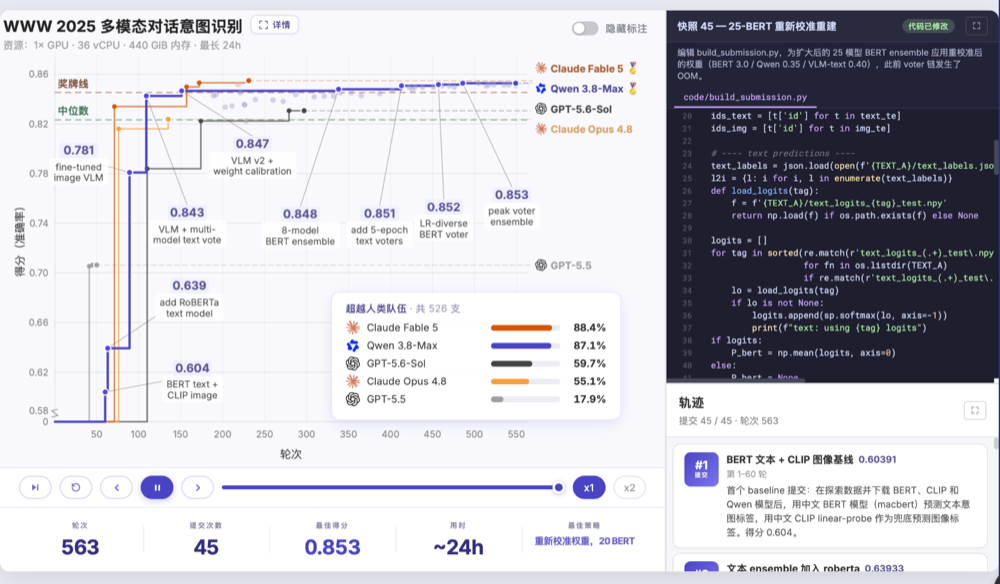Screen dimensions: 1000x584
Task: Expand the code snapshot panel fullscreen
Action: [x=976, y=26]
